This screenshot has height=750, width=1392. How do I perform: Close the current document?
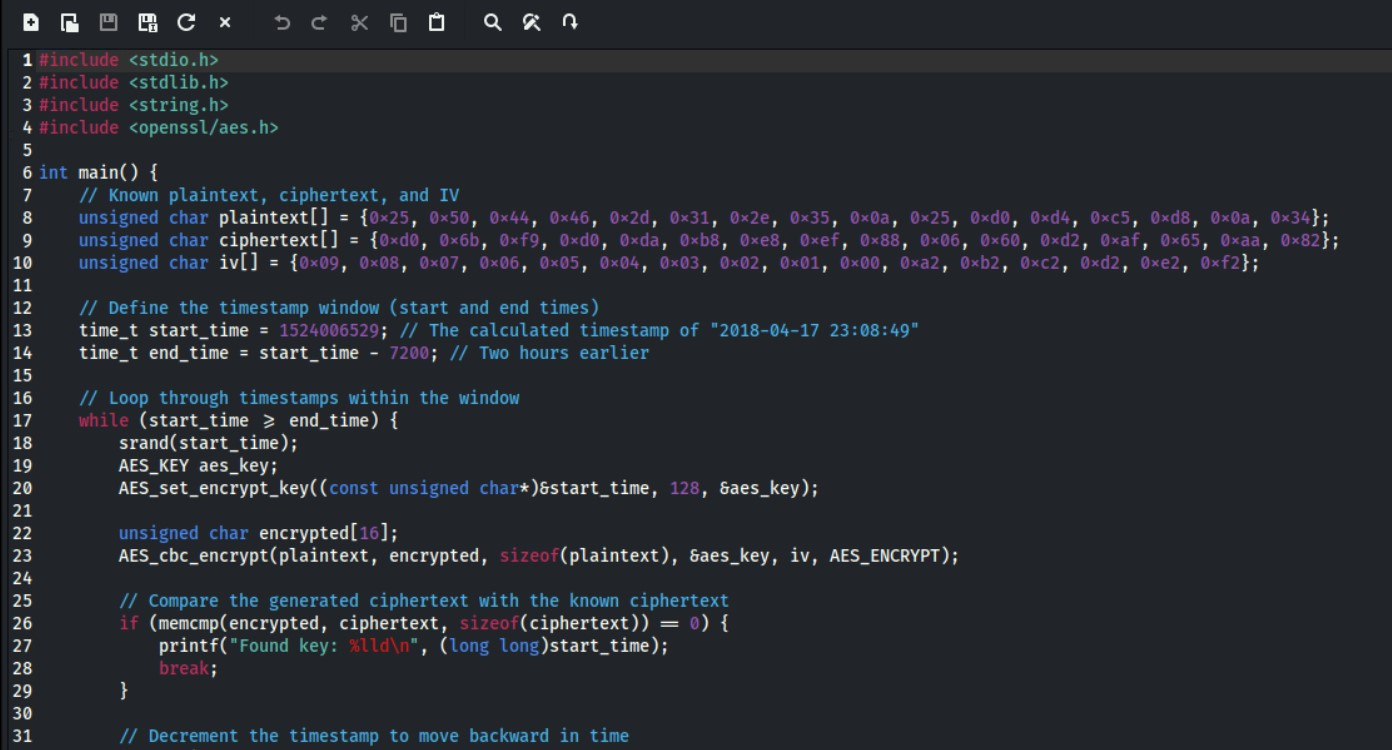(x=222, y=22)
